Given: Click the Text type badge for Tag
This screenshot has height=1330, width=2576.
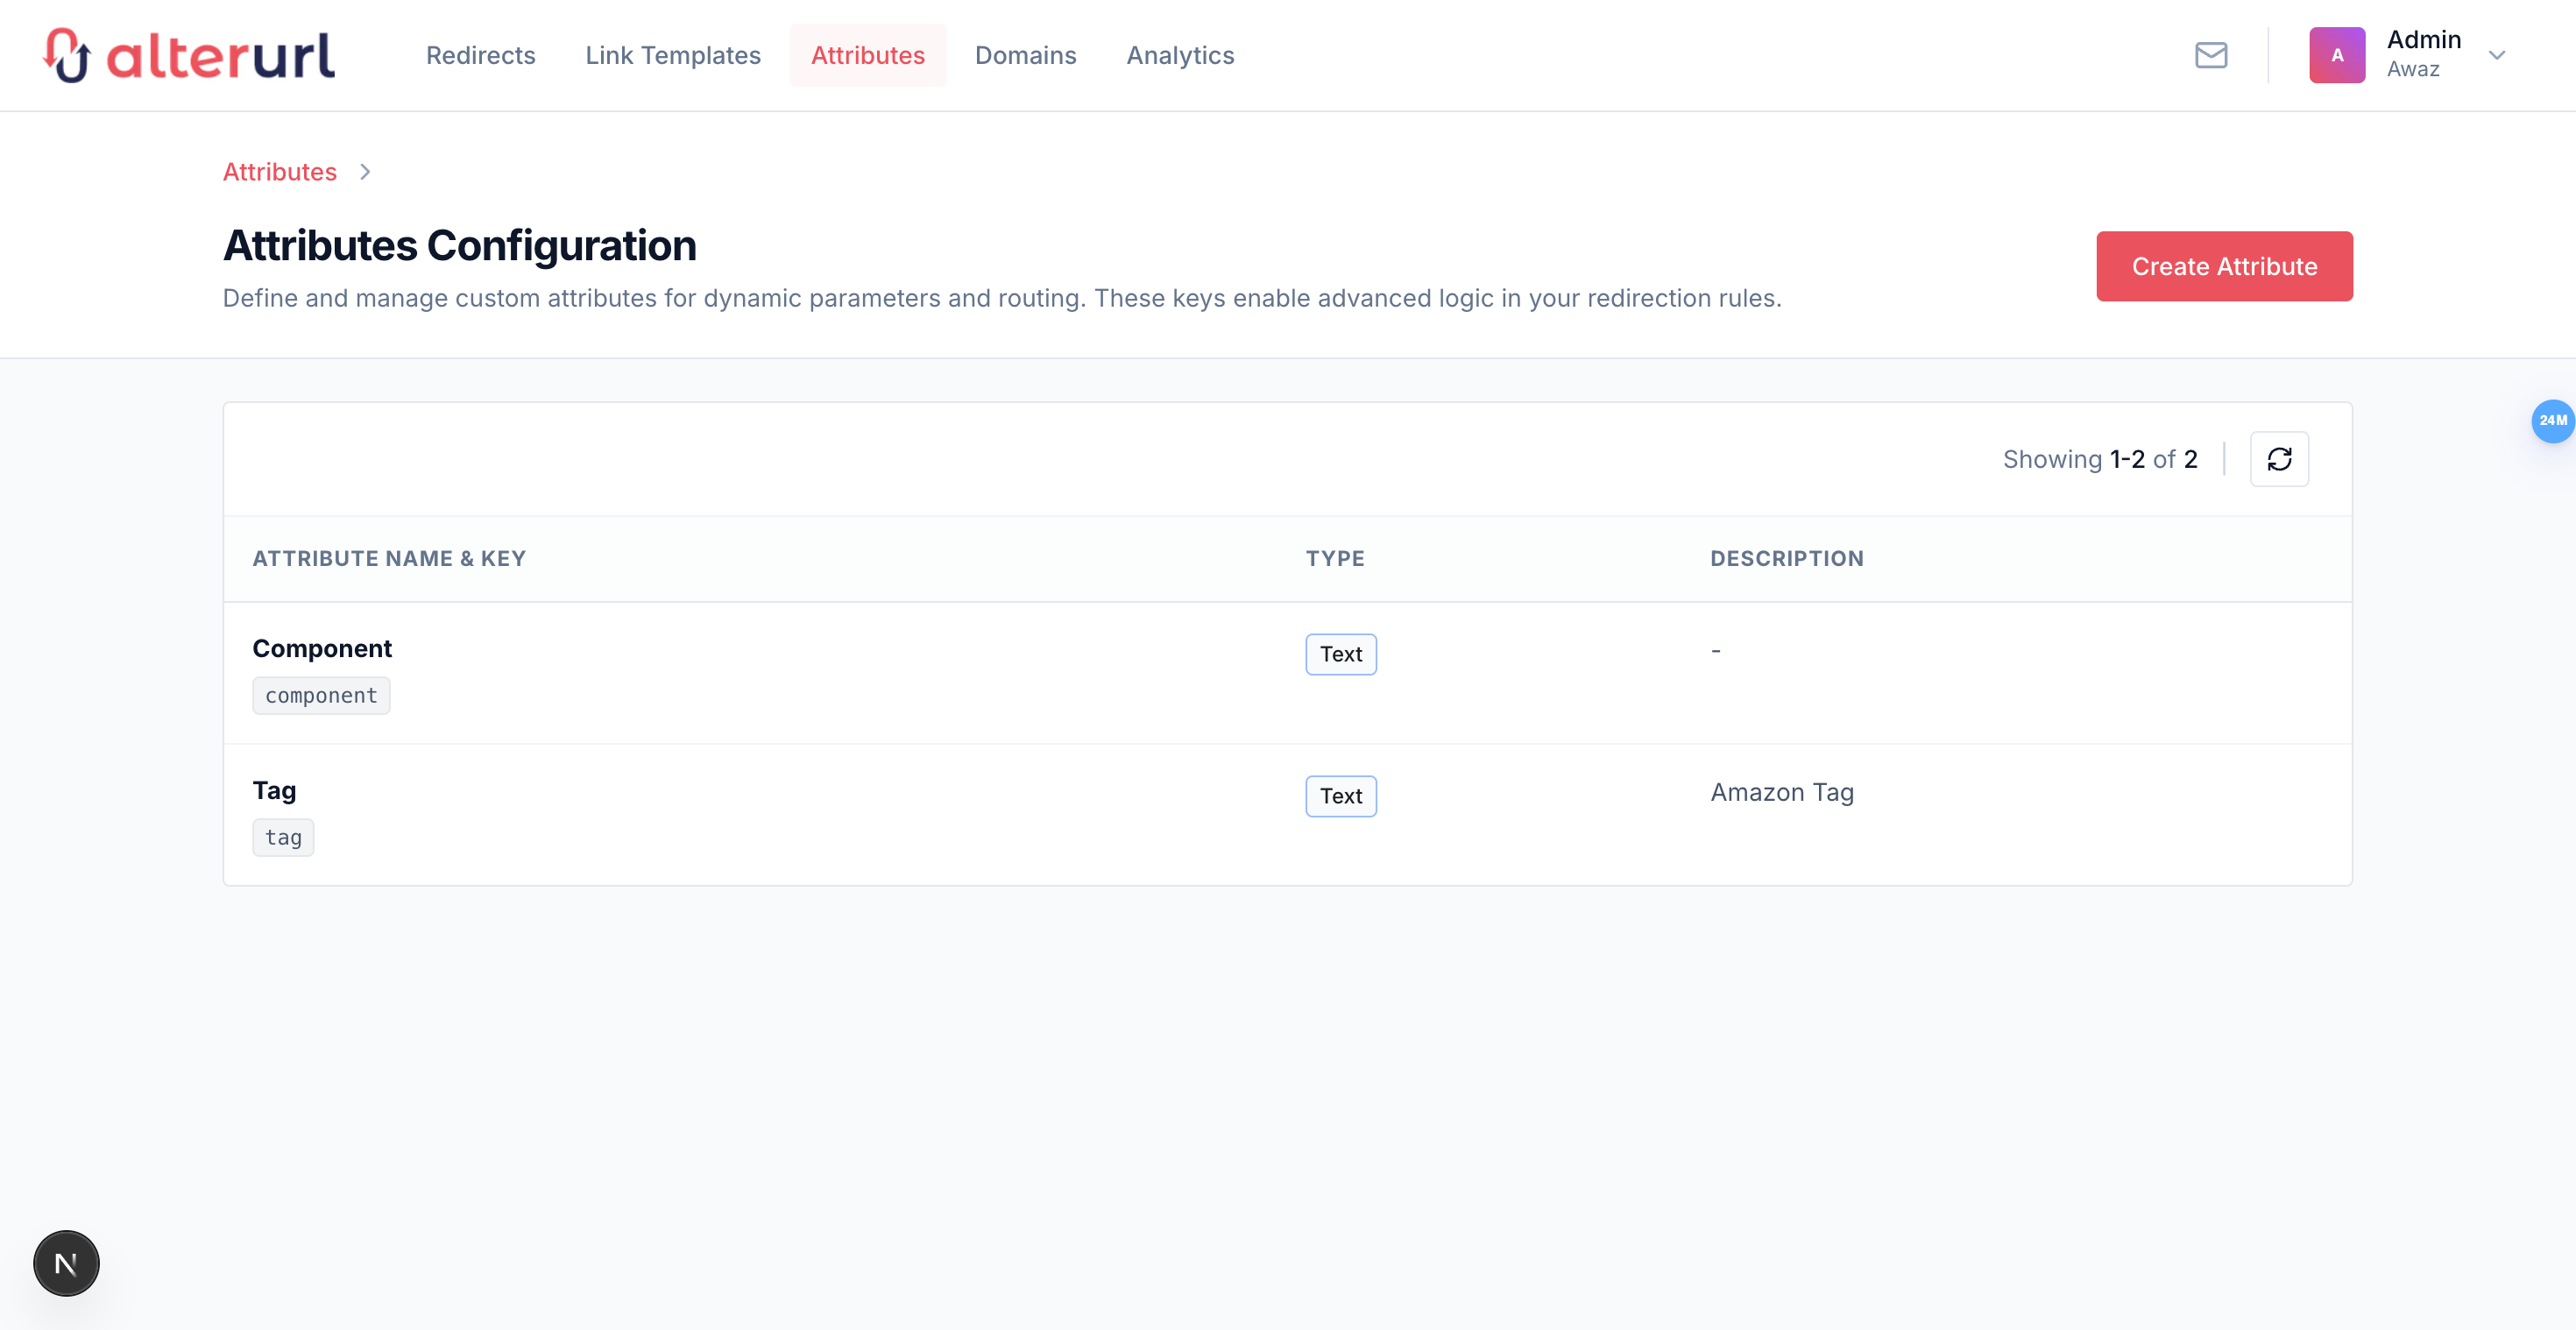Looking at the screenshot, I should [x=1340, y=796].
